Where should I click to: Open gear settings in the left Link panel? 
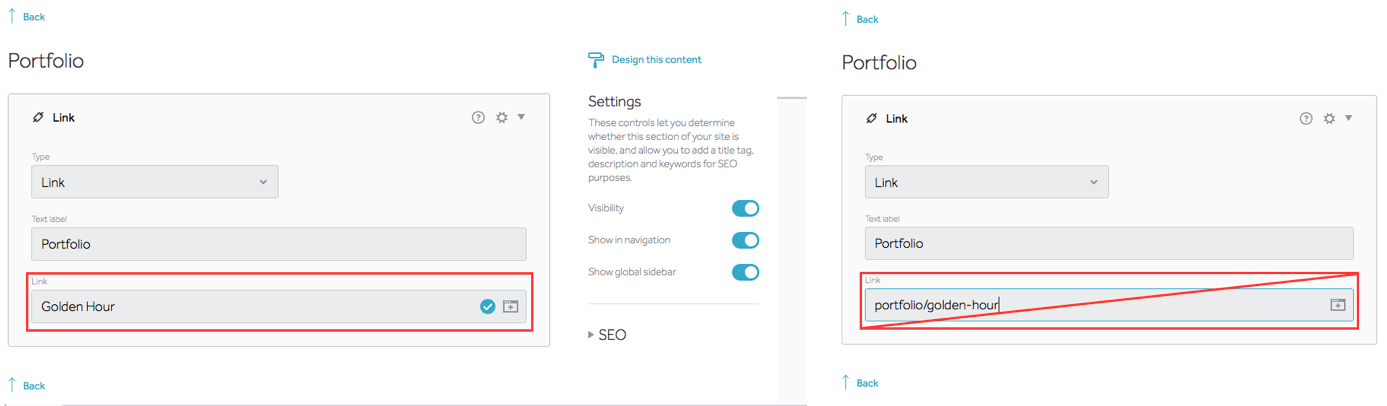pyautogui.click(x=502, y=118)
